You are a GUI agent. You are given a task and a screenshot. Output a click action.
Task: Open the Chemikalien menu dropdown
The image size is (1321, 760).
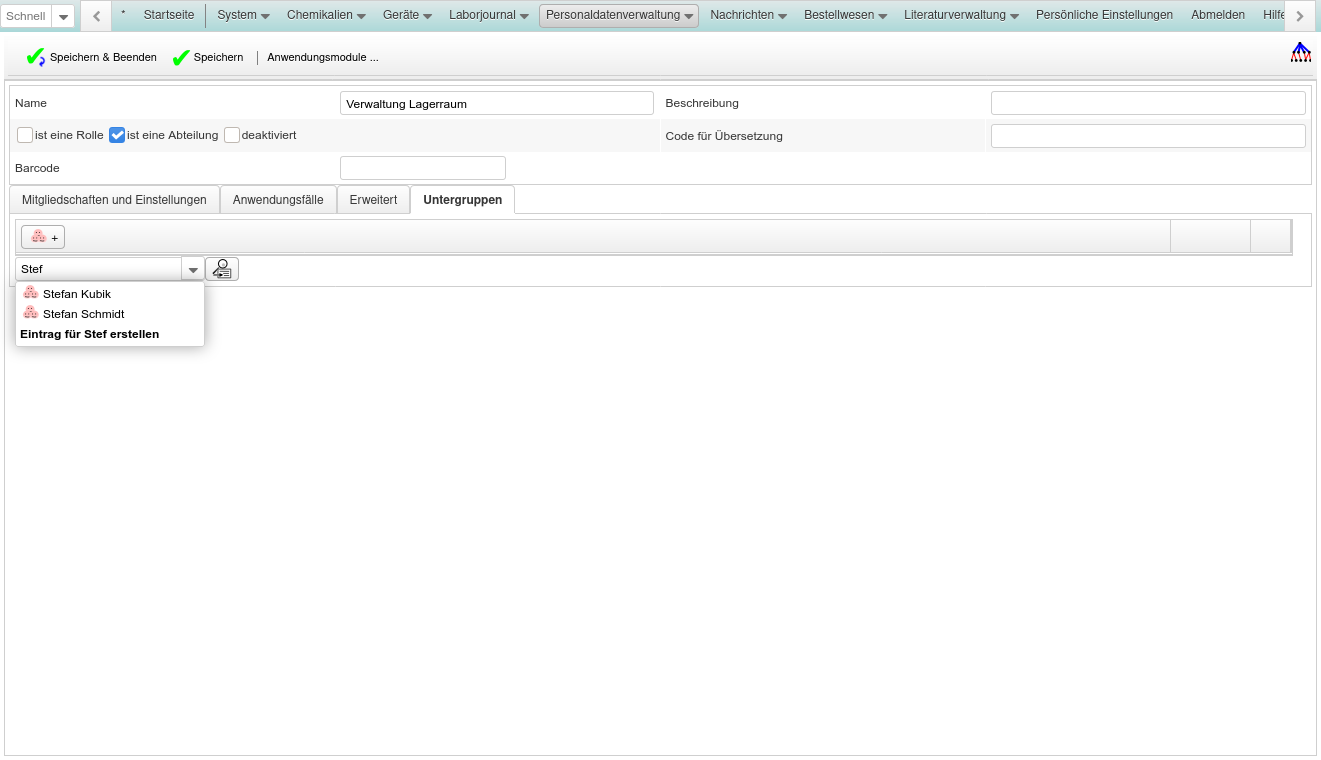[x=325, y=15]
